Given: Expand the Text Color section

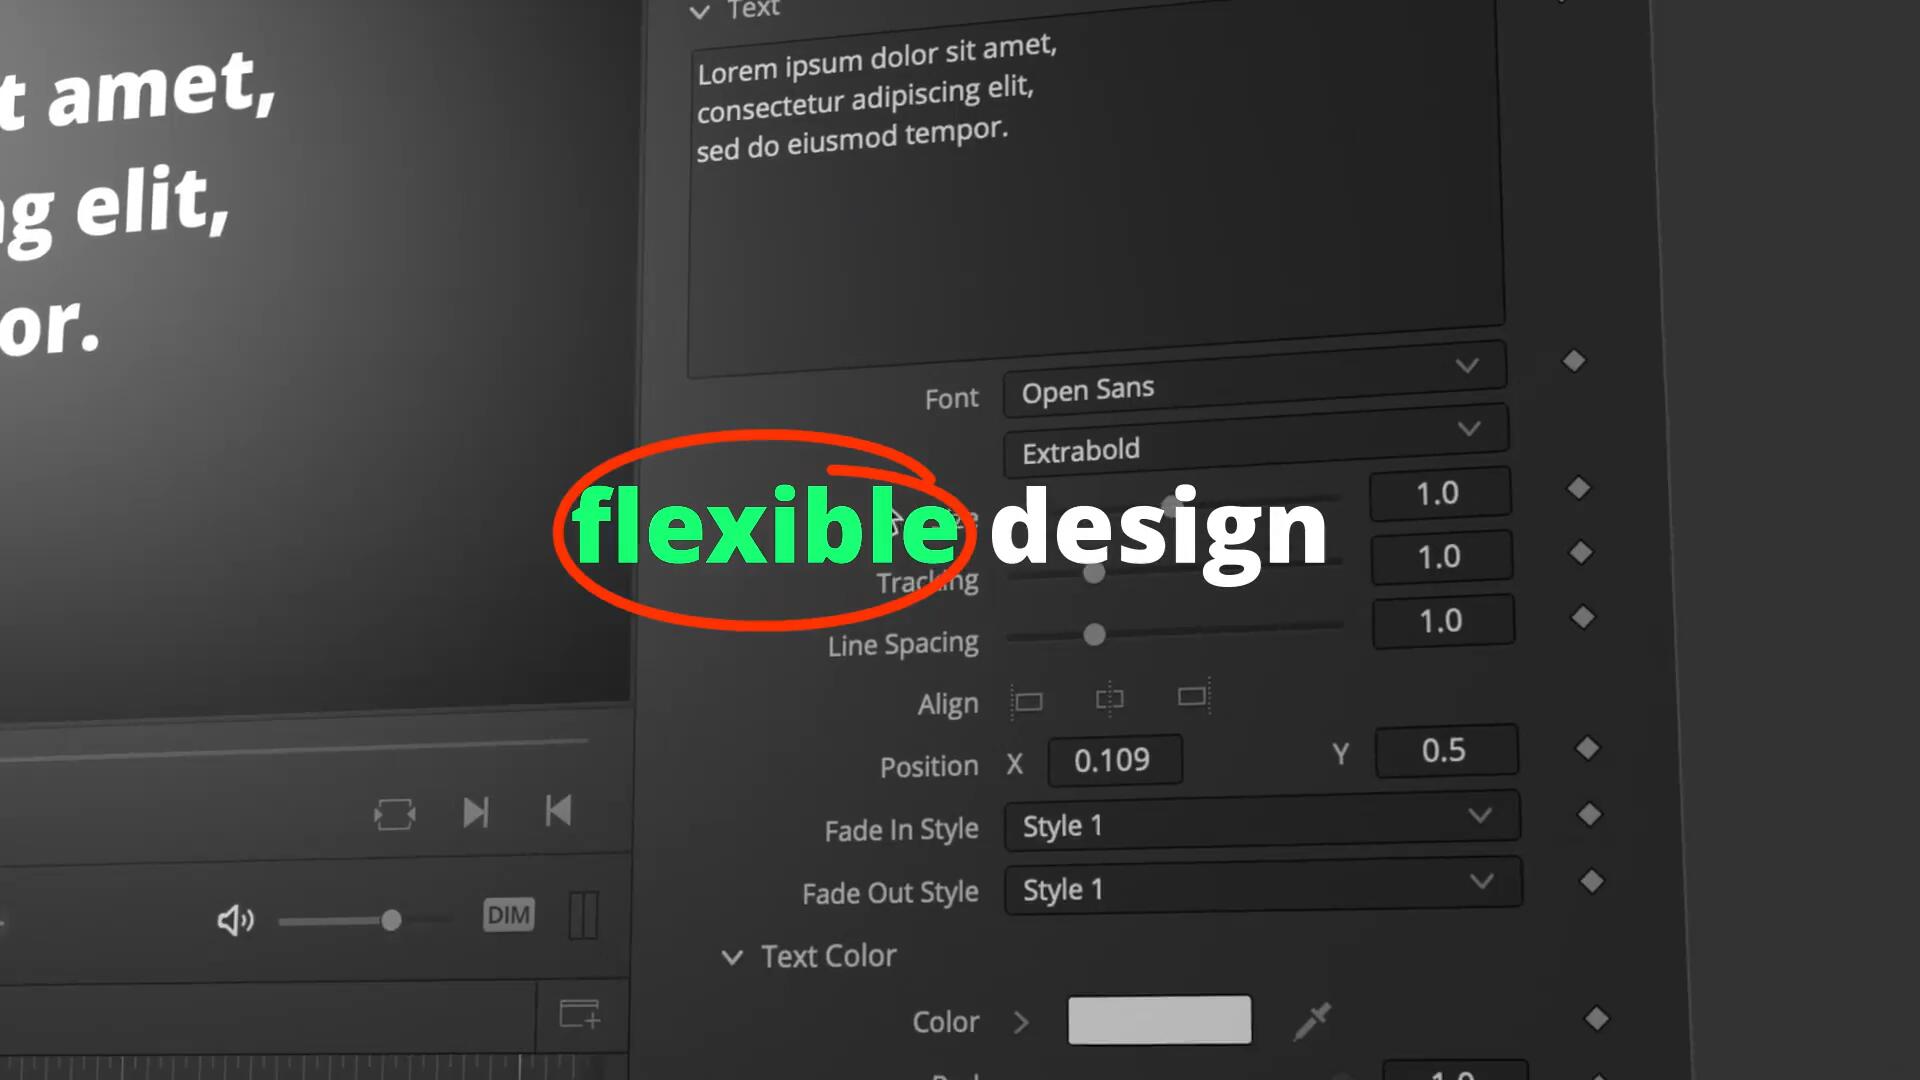Looking at the screenshot, I should click(x=733, y=956).
